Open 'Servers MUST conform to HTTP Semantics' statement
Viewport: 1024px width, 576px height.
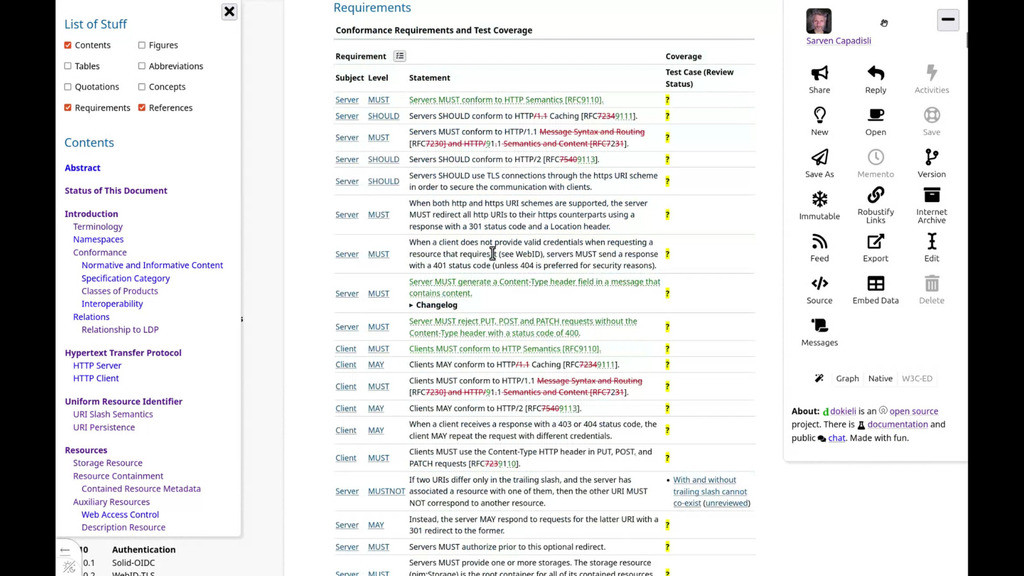pos(506,100)
